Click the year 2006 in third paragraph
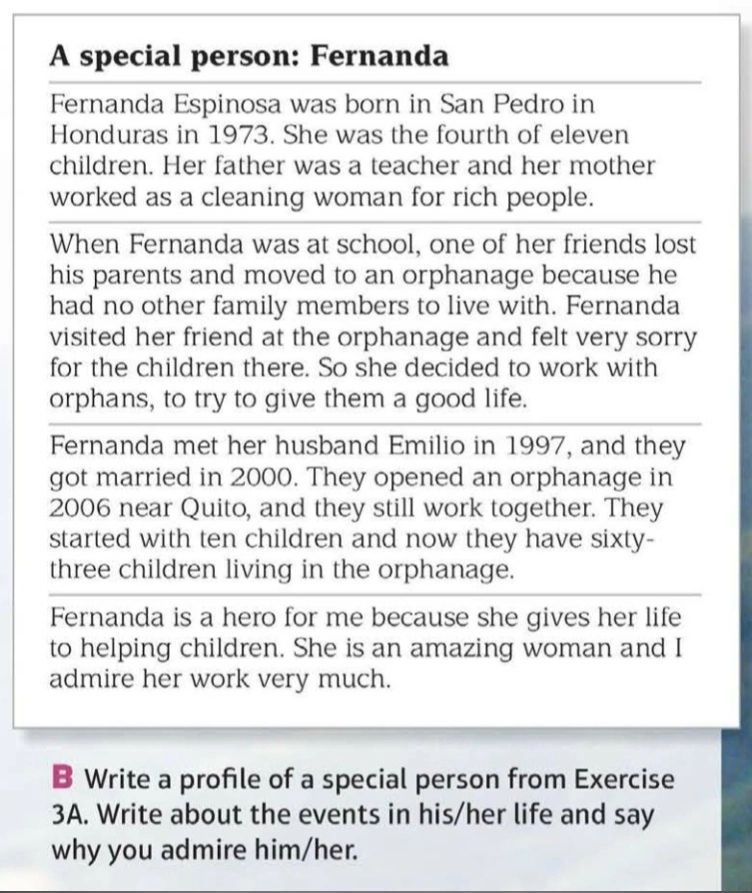This screenshot has height=893, width=752. pos(81,507)
